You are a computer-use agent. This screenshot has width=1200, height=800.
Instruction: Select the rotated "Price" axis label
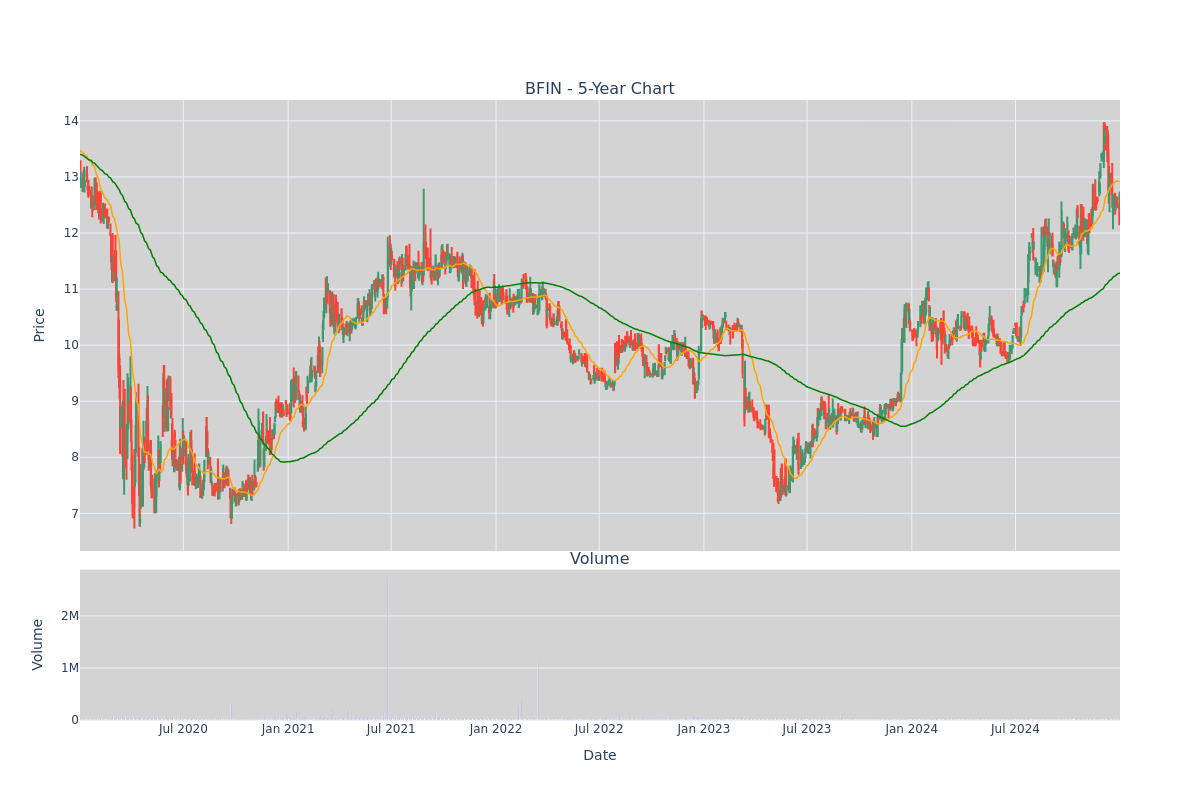(x=40, y=325)
